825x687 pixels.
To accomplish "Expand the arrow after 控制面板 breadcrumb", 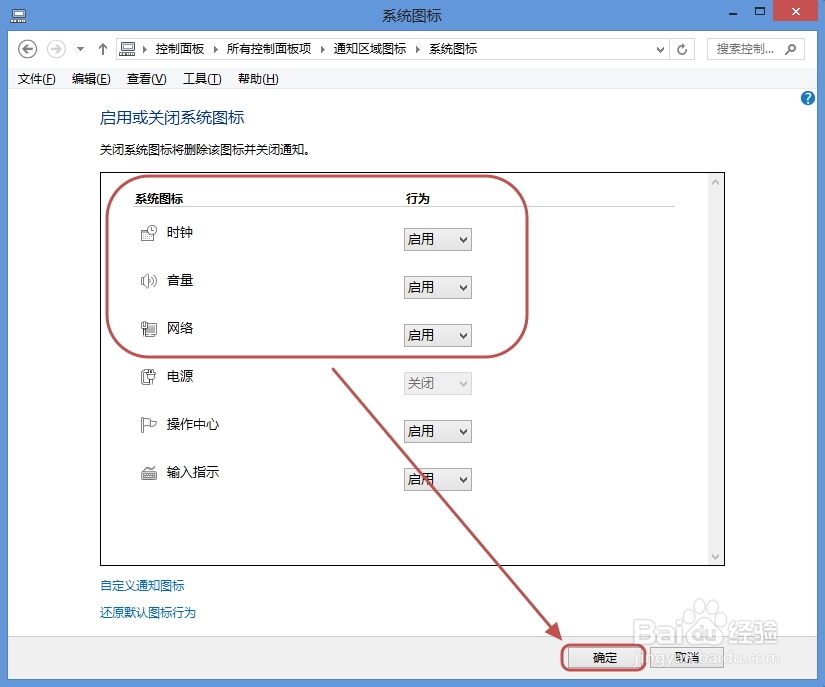I will tap(216, 49).
